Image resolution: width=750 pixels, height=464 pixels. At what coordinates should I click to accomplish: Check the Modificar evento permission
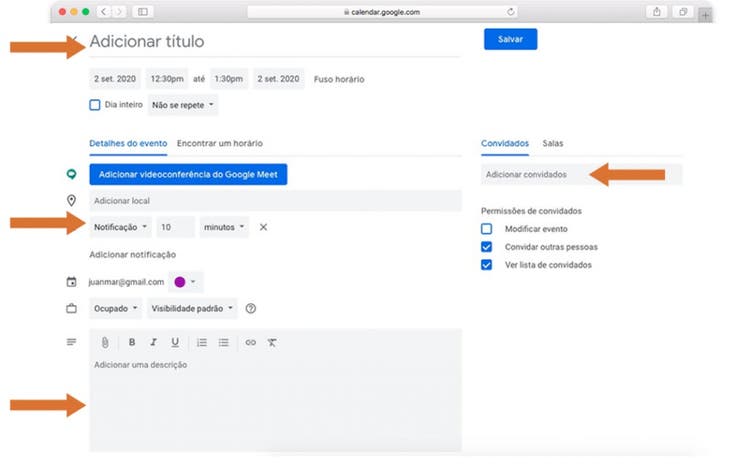click(x=487, y=229)
